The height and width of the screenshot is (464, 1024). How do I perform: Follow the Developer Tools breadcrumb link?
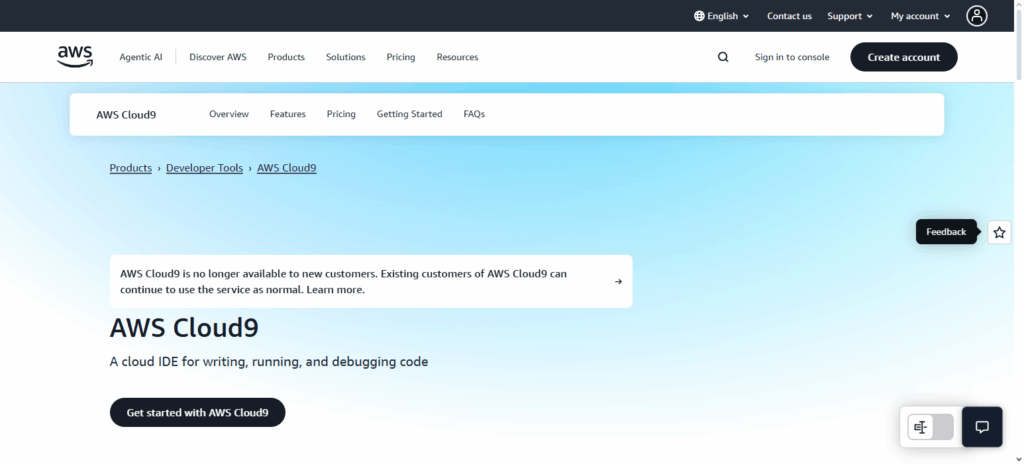204,168
